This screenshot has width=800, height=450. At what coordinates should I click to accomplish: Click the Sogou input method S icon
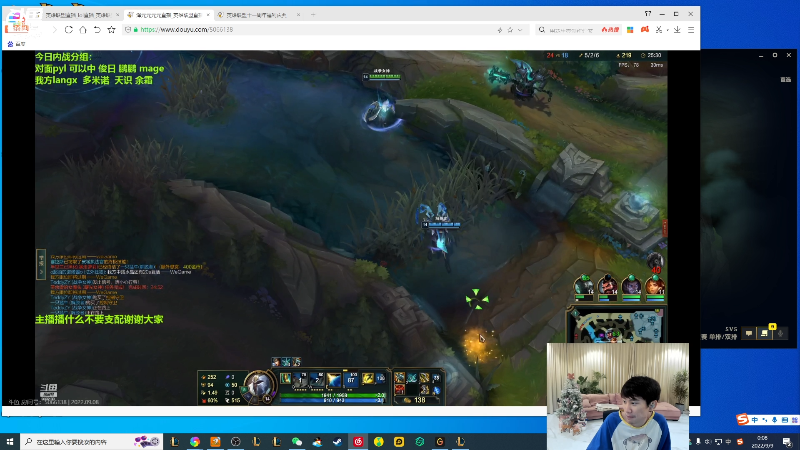point(742,419)
